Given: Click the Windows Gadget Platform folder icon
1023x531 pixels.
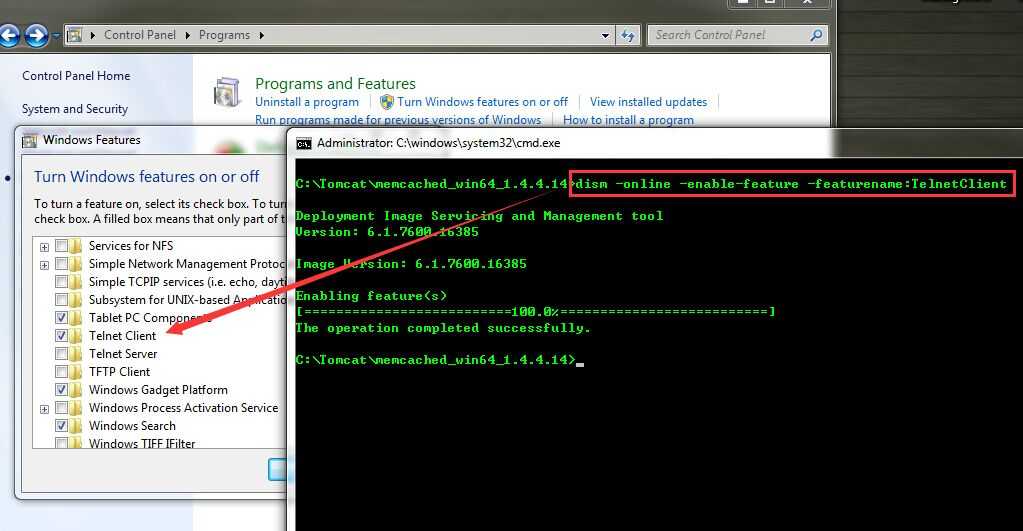Looking at the screenshot, I should point(76,390).
